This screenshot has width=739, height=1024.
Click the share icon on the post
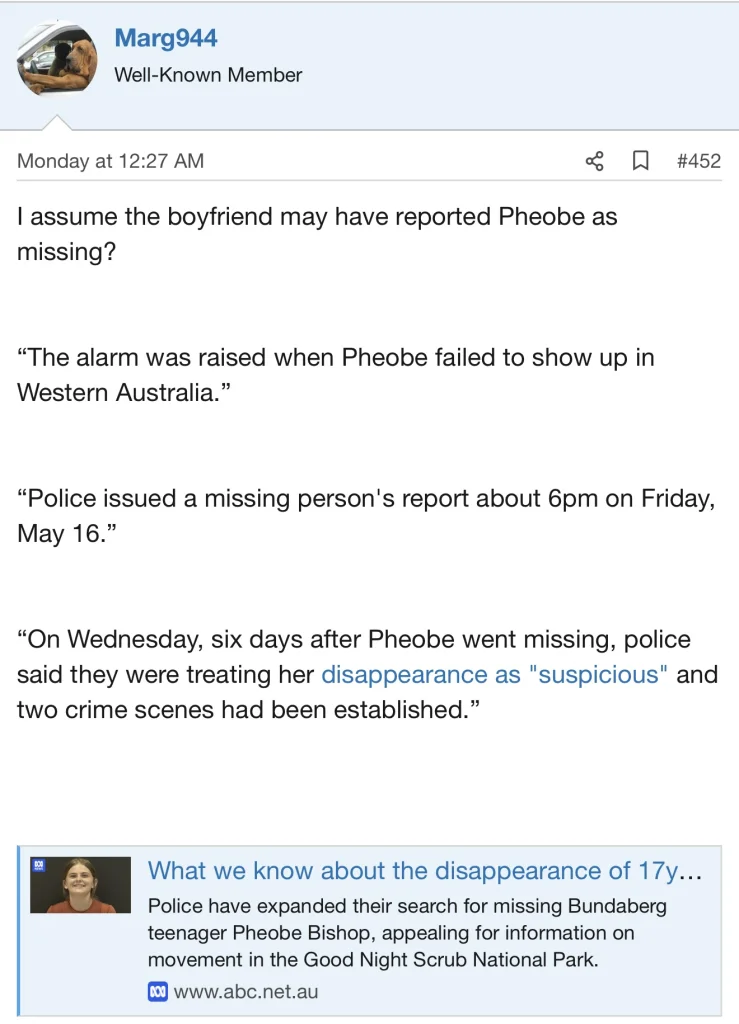594,161
